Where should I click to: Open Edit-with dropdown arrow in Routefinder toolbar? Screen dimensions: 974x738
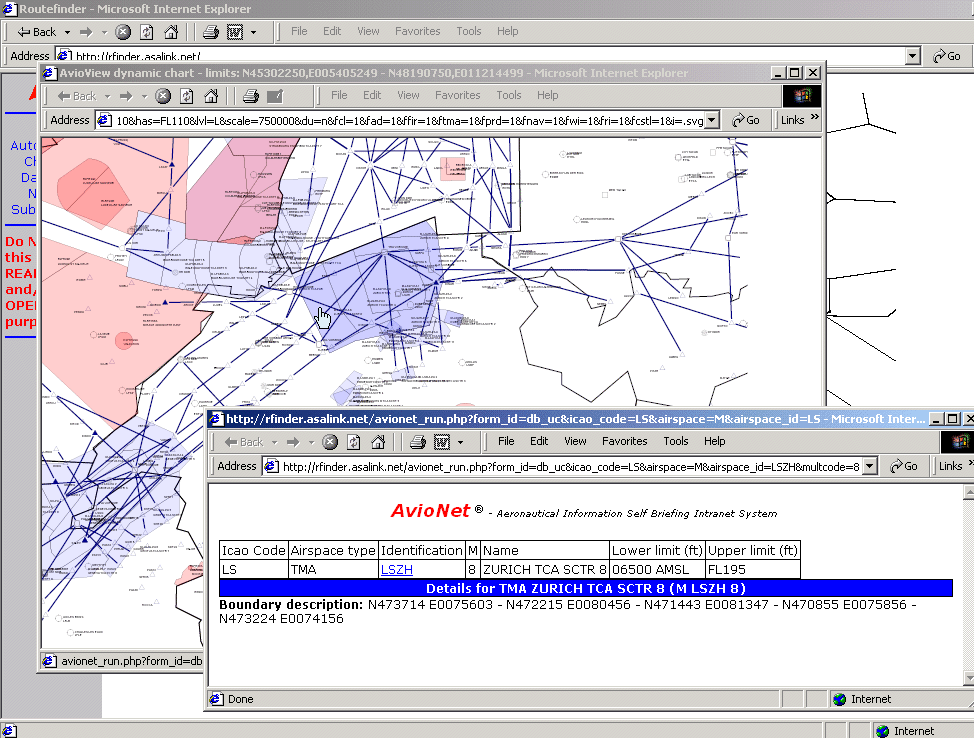(x=253, y=32)
